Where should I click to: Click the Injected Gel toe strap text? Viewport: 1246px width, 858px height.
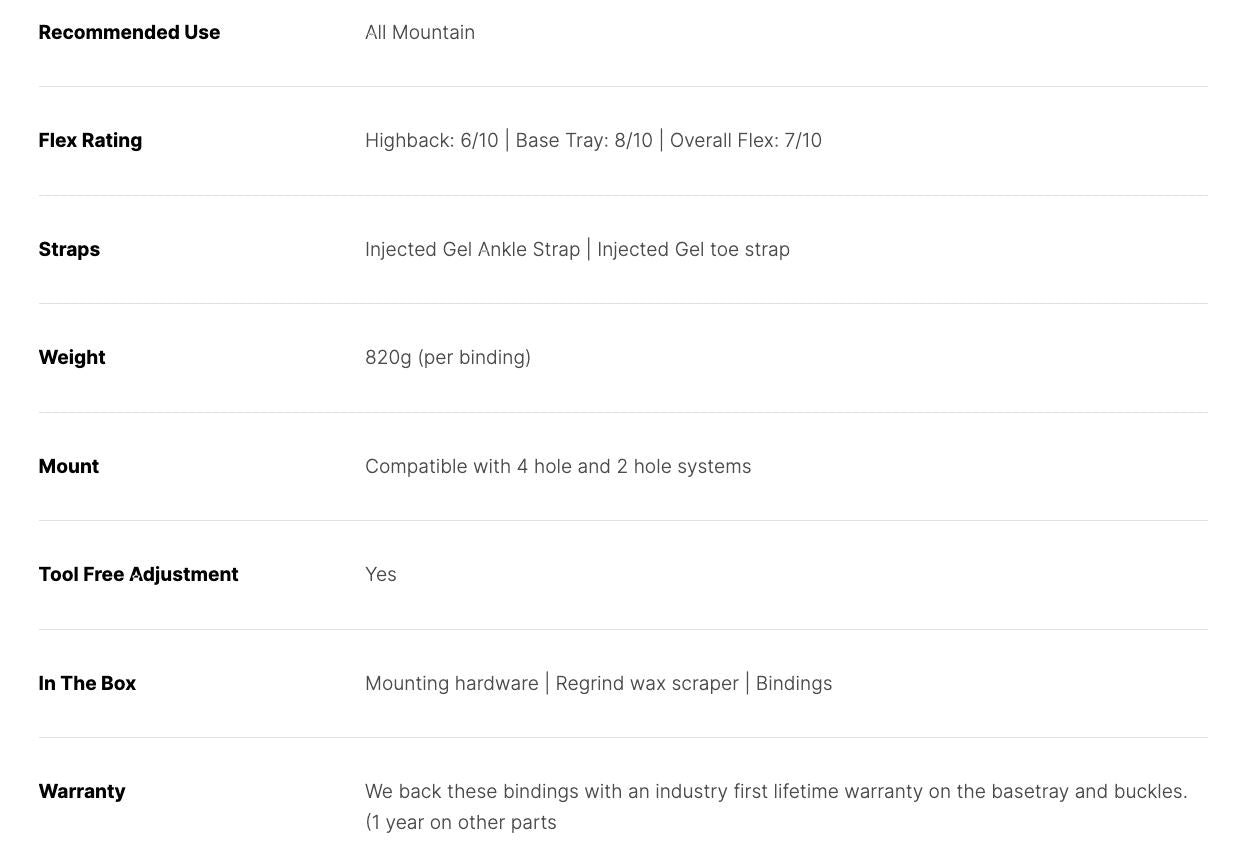[693, 249]
